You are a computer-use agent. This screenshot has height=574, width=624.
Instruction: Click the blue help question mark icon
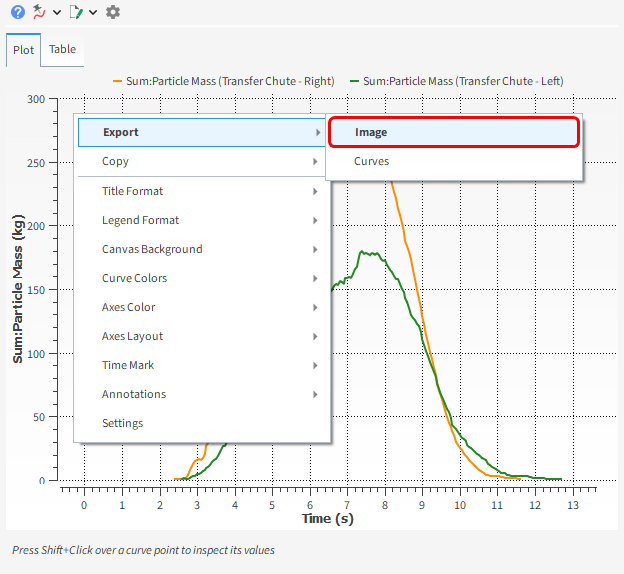tap(17, 12)
